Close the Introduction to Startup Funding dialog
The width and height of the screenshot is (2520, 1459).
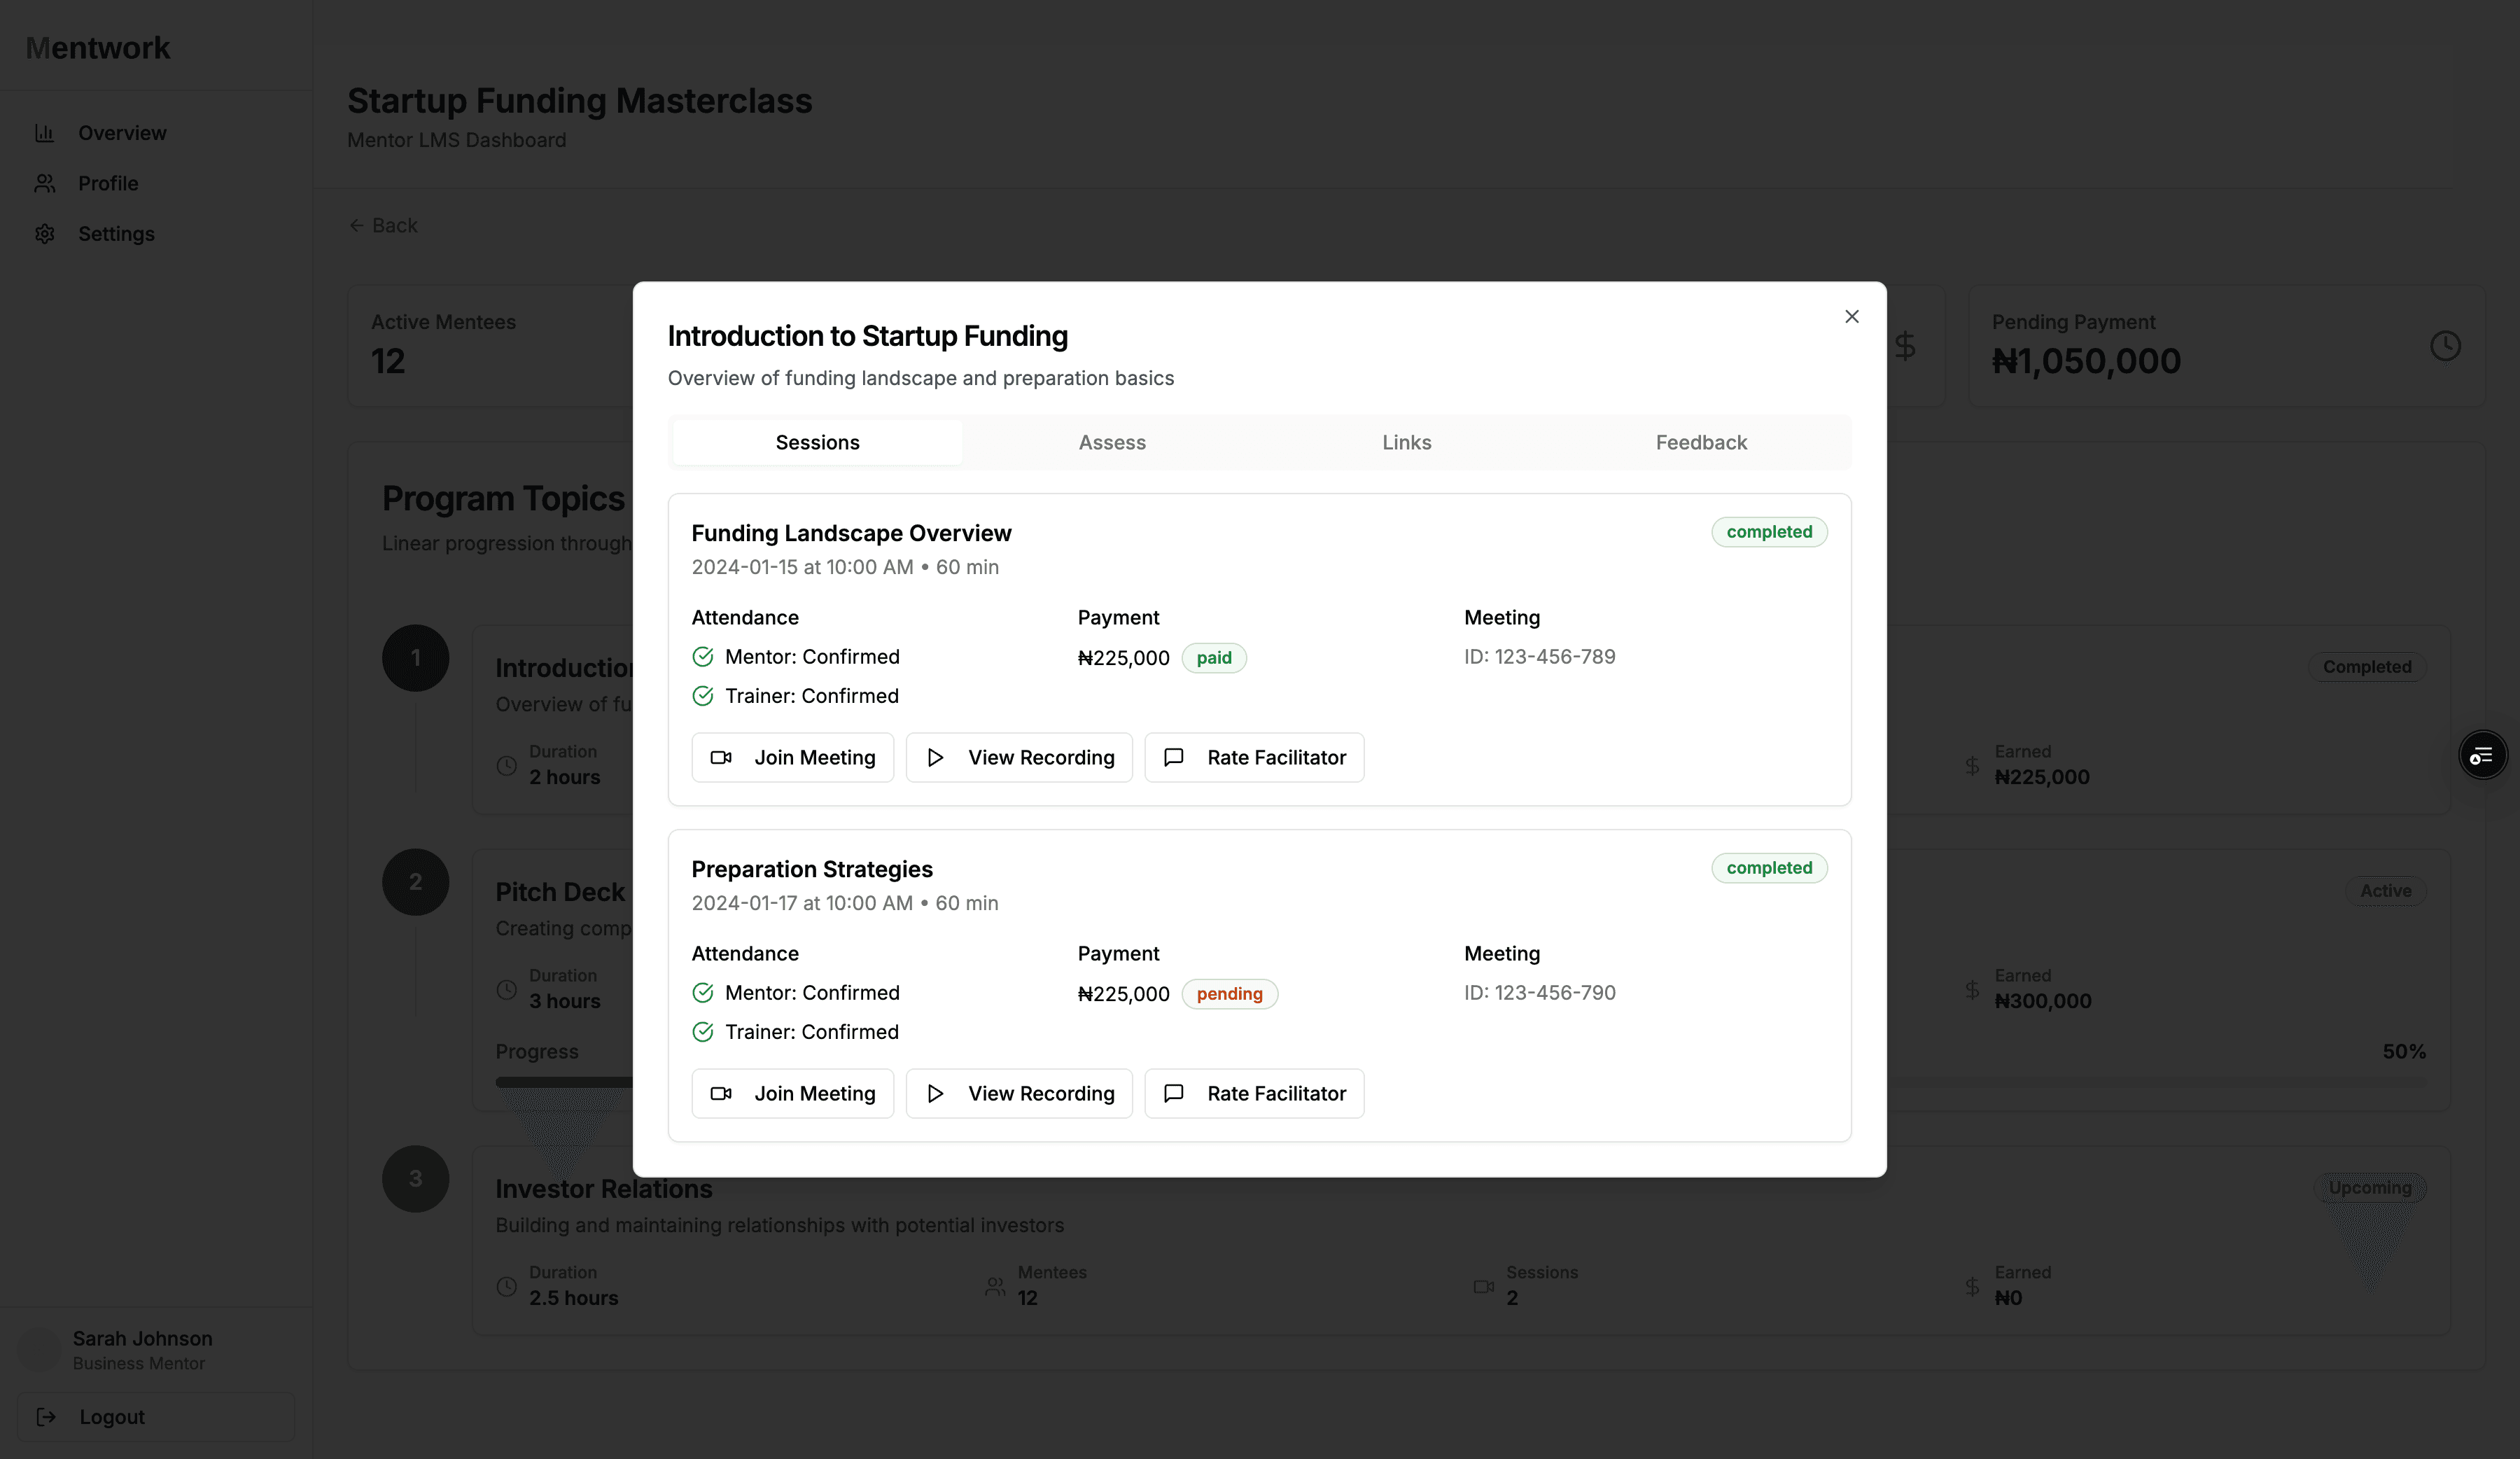tap(1851, 316)
